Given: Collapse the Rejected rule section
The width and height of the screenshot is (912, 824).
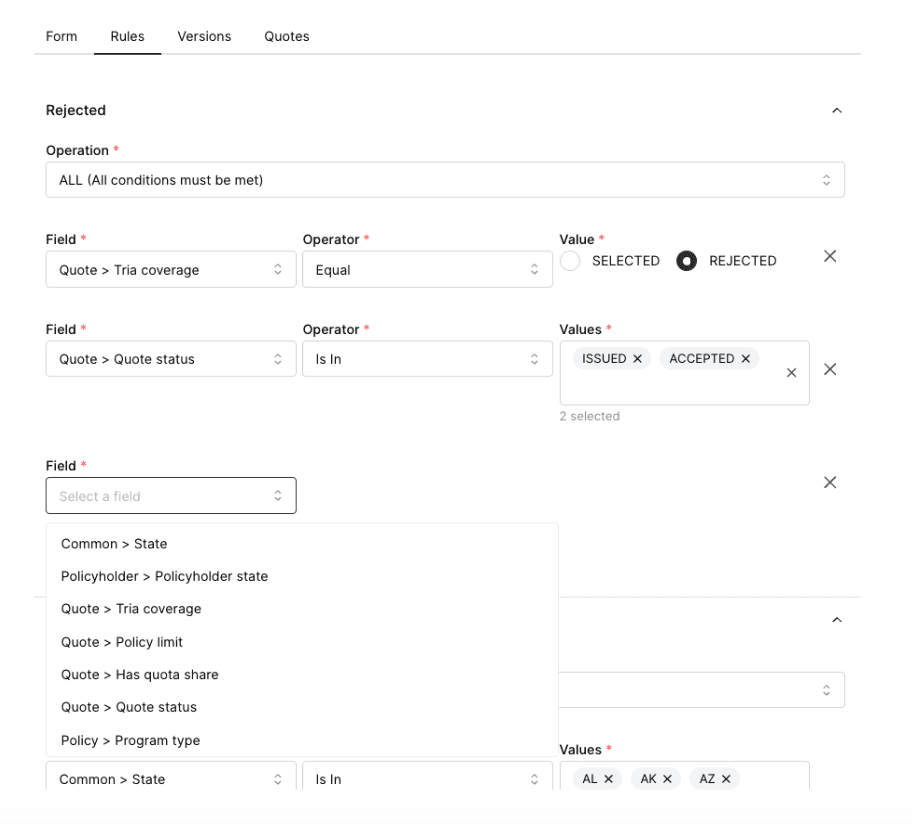Looking at the screenshot, I should point(837,111).
